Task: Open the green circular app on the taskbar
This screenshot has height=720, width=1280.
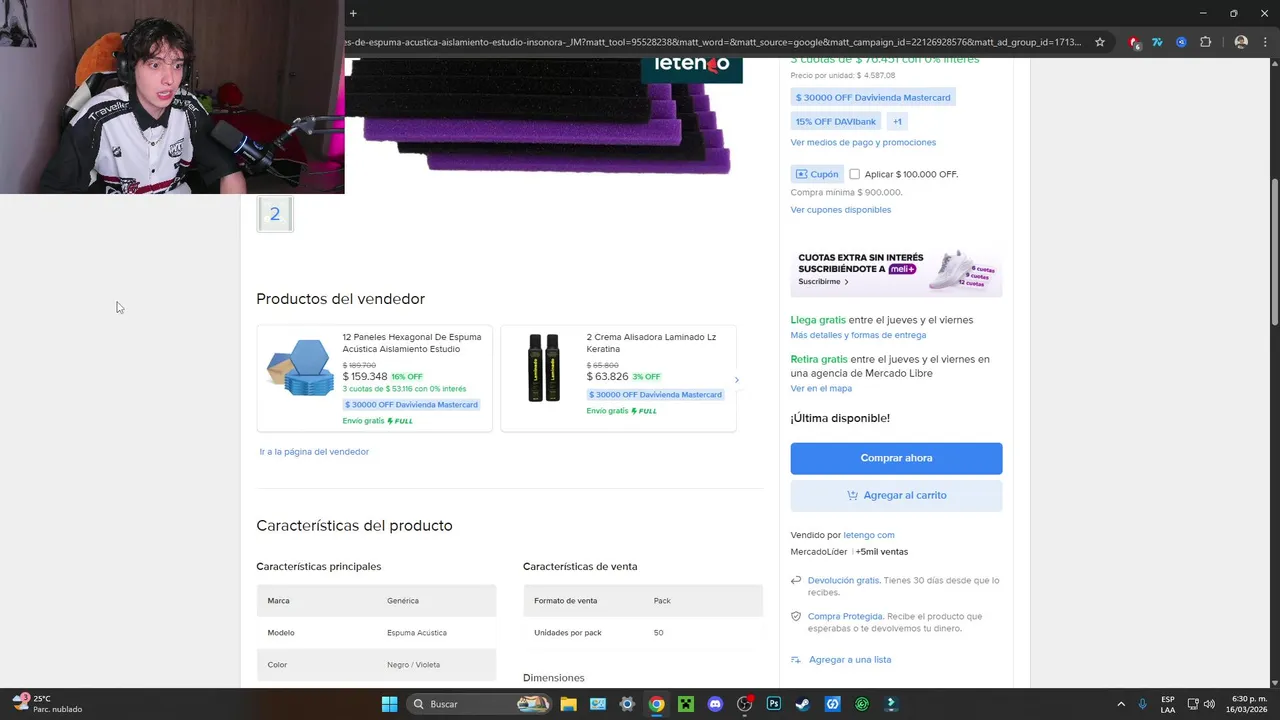Action: [x=862, y=704]
